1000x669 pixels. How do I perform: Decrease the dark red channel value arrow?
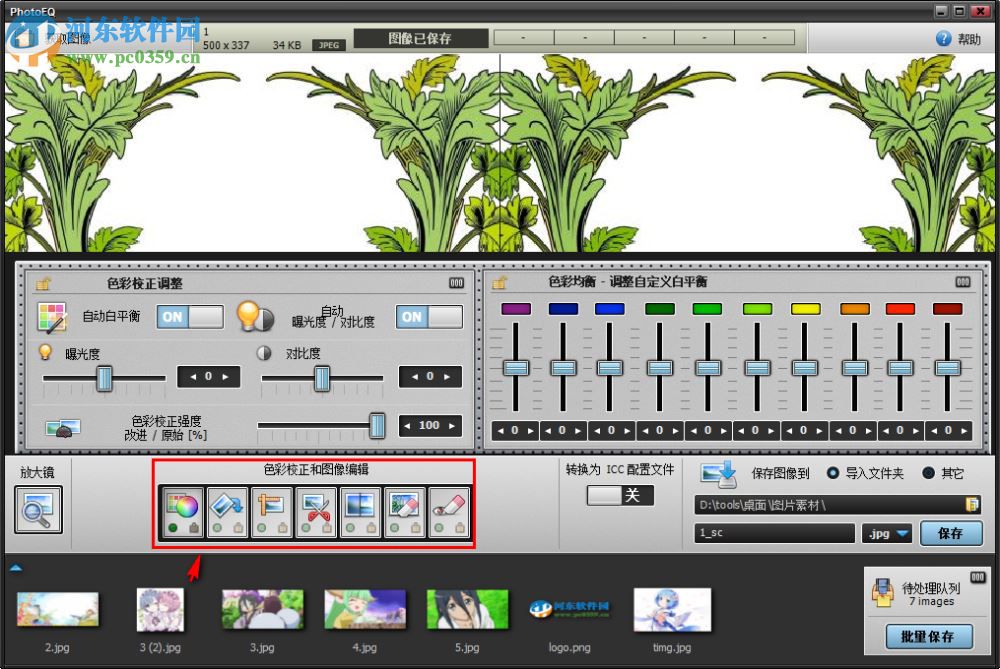coord(934,431)
